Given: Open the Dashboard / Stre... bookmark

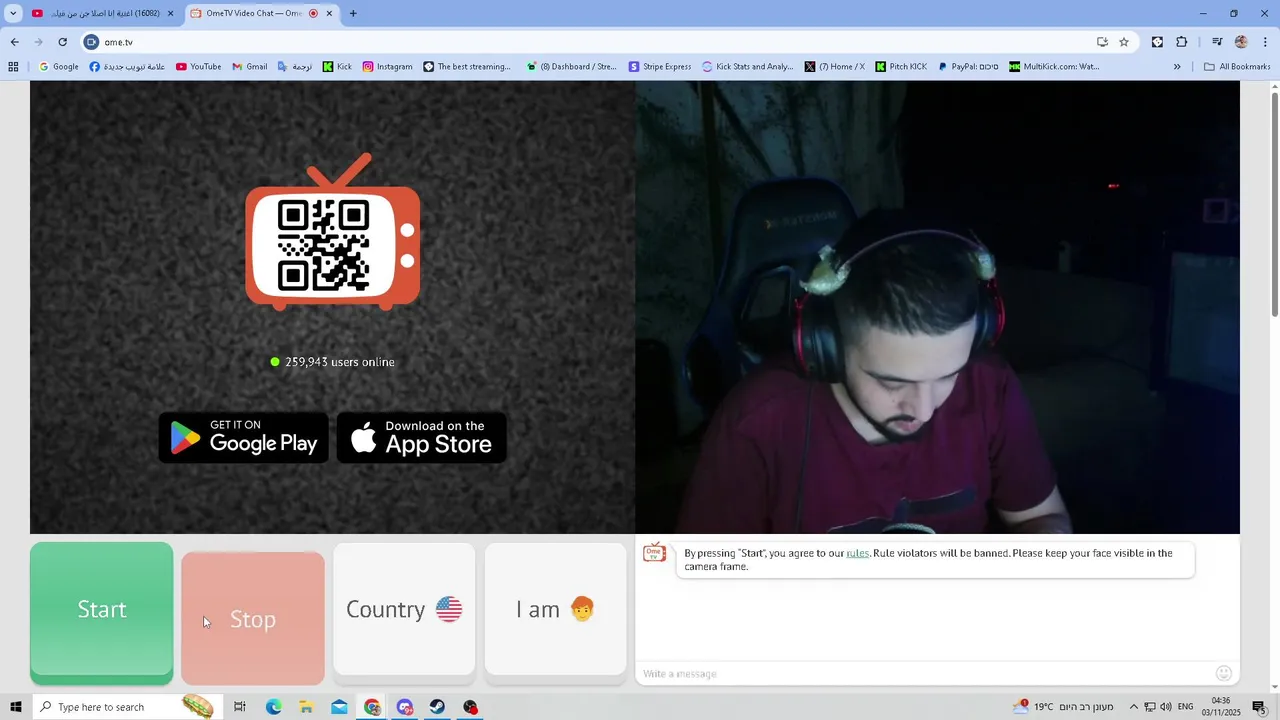Looking at the screenshot, I should click(x=571, y=67).
